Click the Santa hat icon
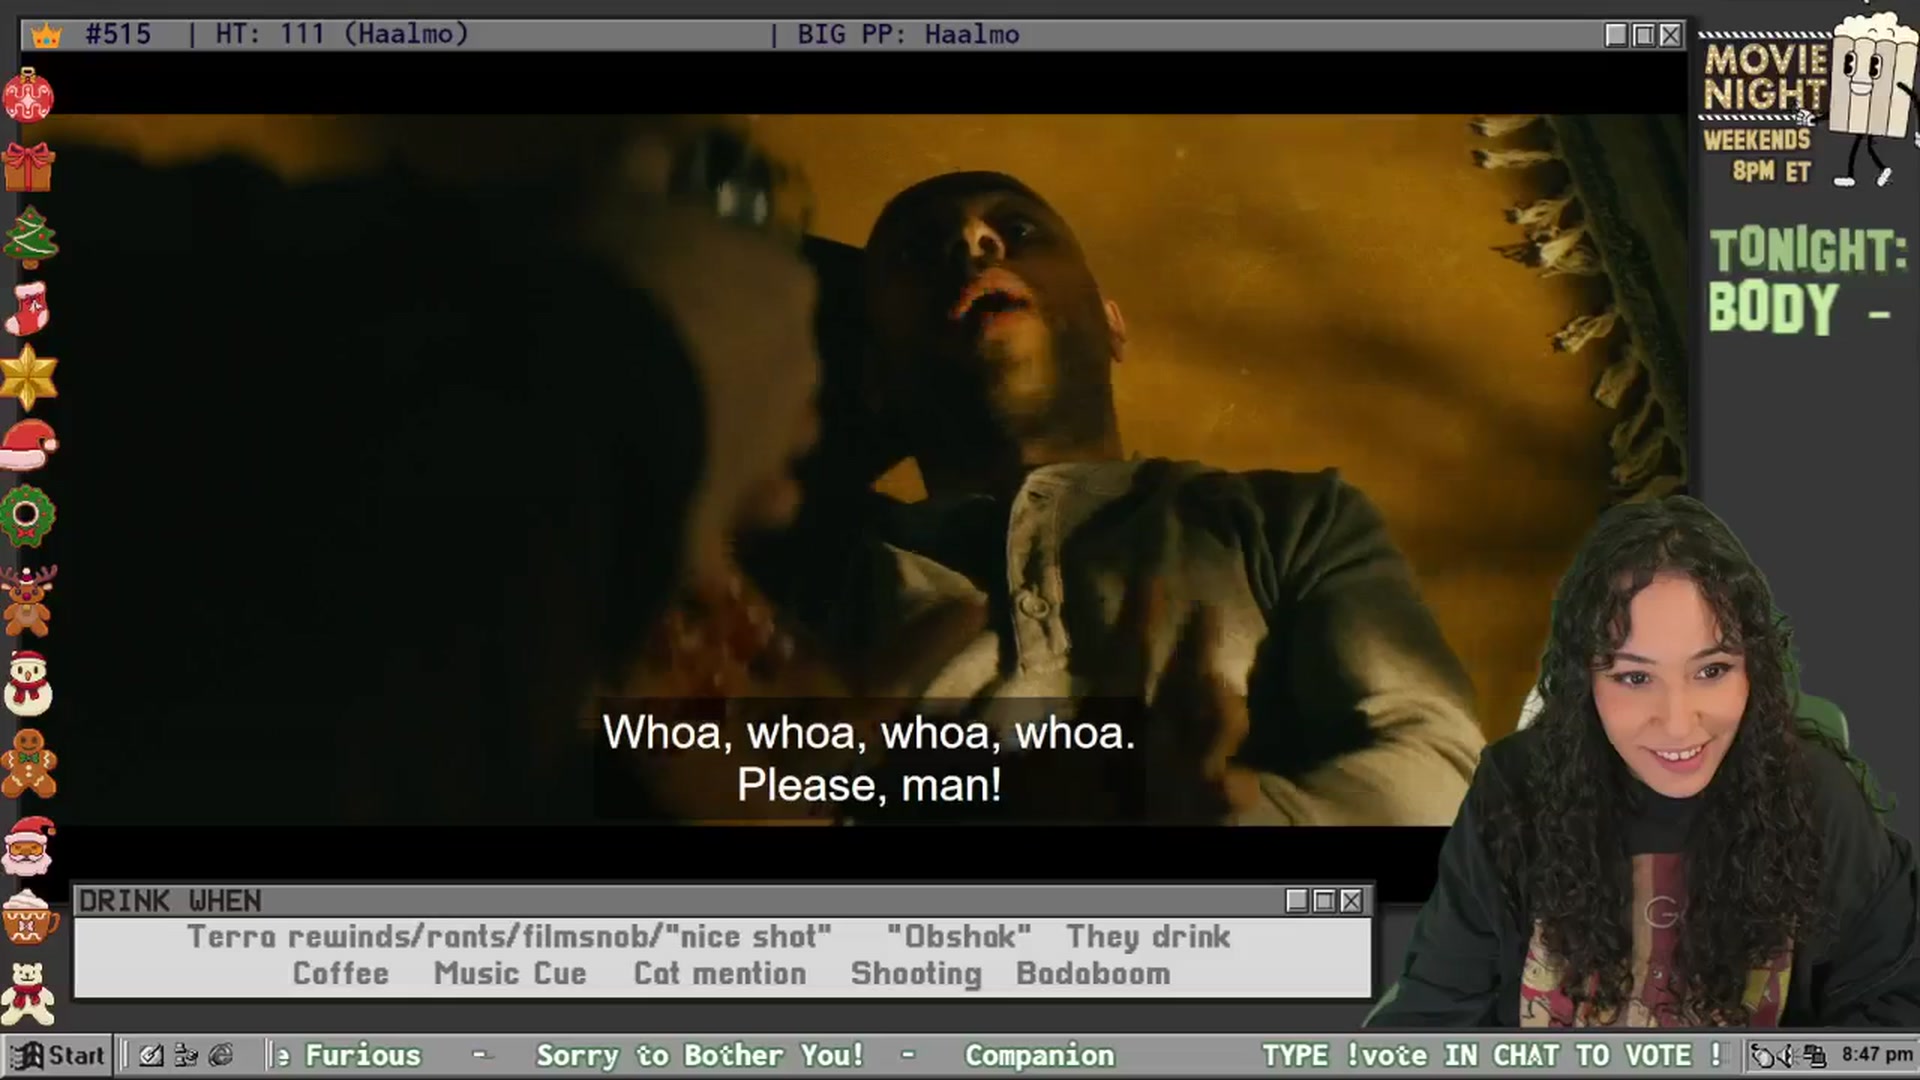 (x=29, y=445)
